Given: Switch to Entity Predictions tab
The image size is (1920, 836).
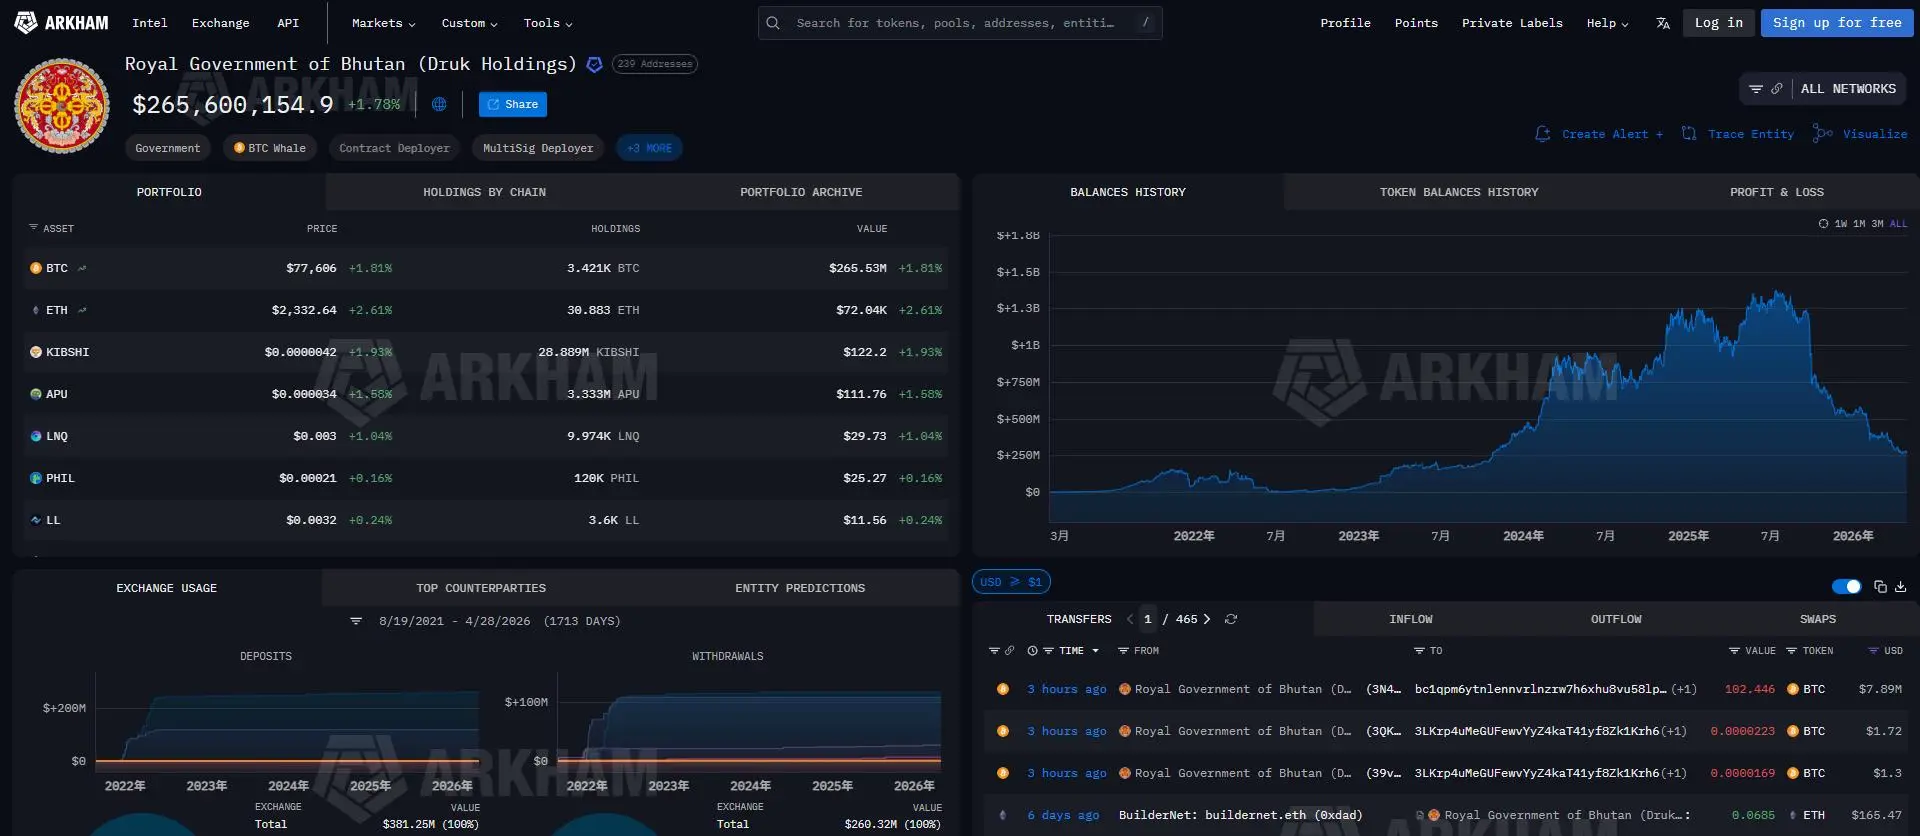Looking at the screenshot, I should (800, 588).
